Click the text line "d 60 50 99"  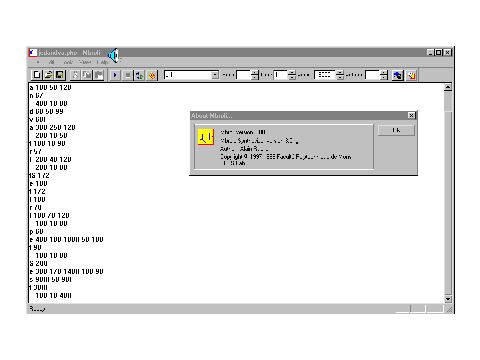click(x=46, y=111)
